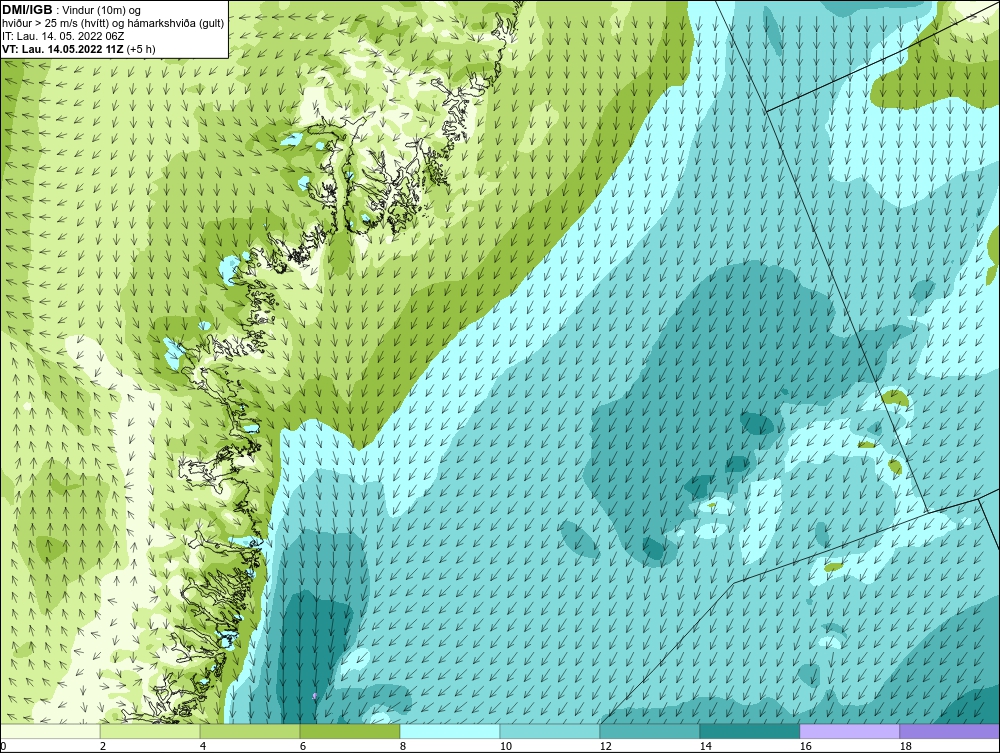This screenshot has height=753, width=1000.
Task: Click the 8–10 m/s pale cyan legend swatch
Action: (450, 731)
